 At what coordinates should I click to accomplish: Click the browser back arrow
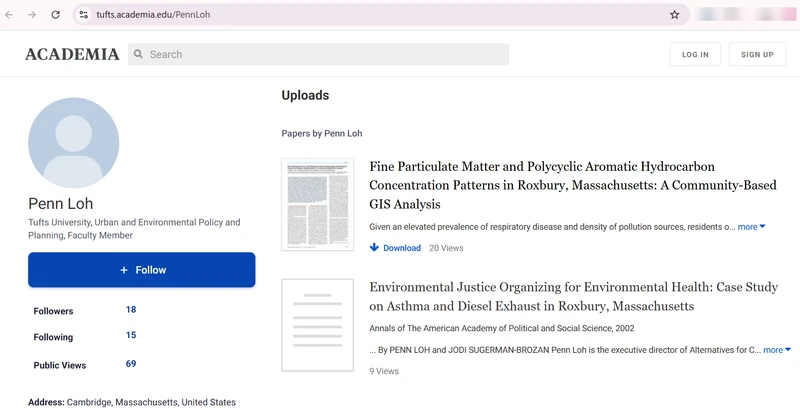point(9,15)
